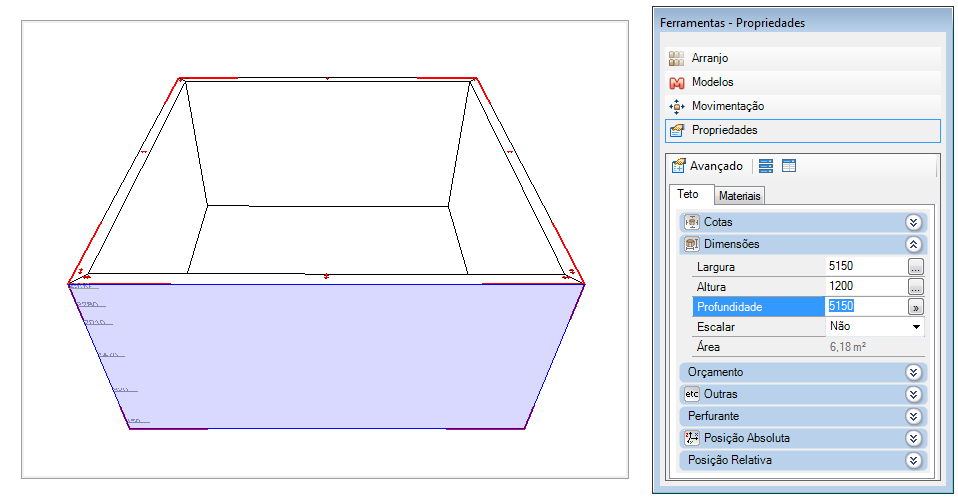Expand the Orçamento section chevron
Screen dimensions: 958x501
(x=913, y=372)
